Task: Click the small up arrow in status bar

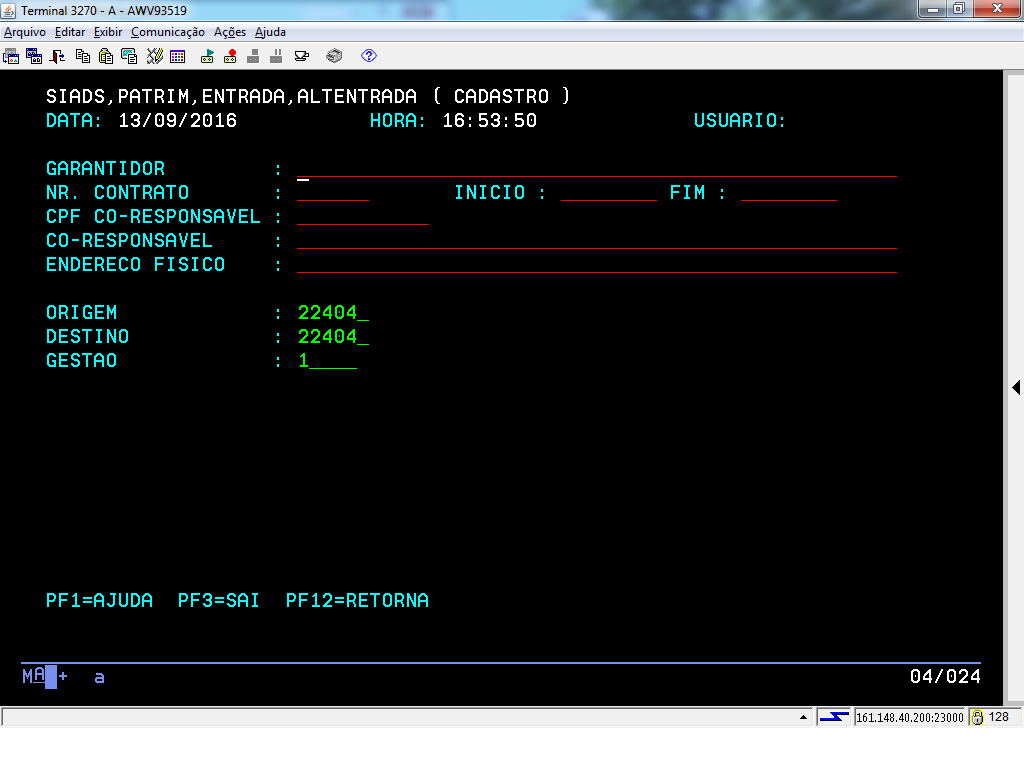Action: pos(803,718)
